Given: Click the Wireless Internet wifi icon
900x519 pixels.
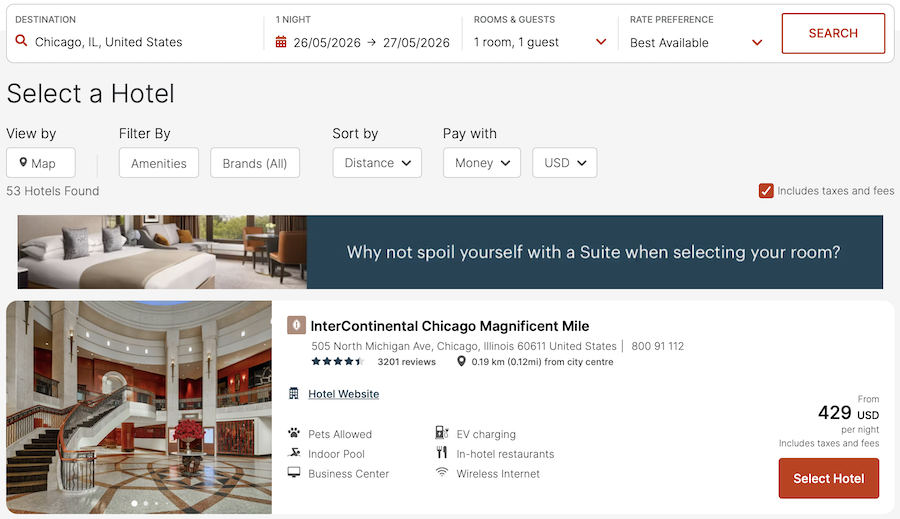Looking at the screenshot, I should click(441, 472).
